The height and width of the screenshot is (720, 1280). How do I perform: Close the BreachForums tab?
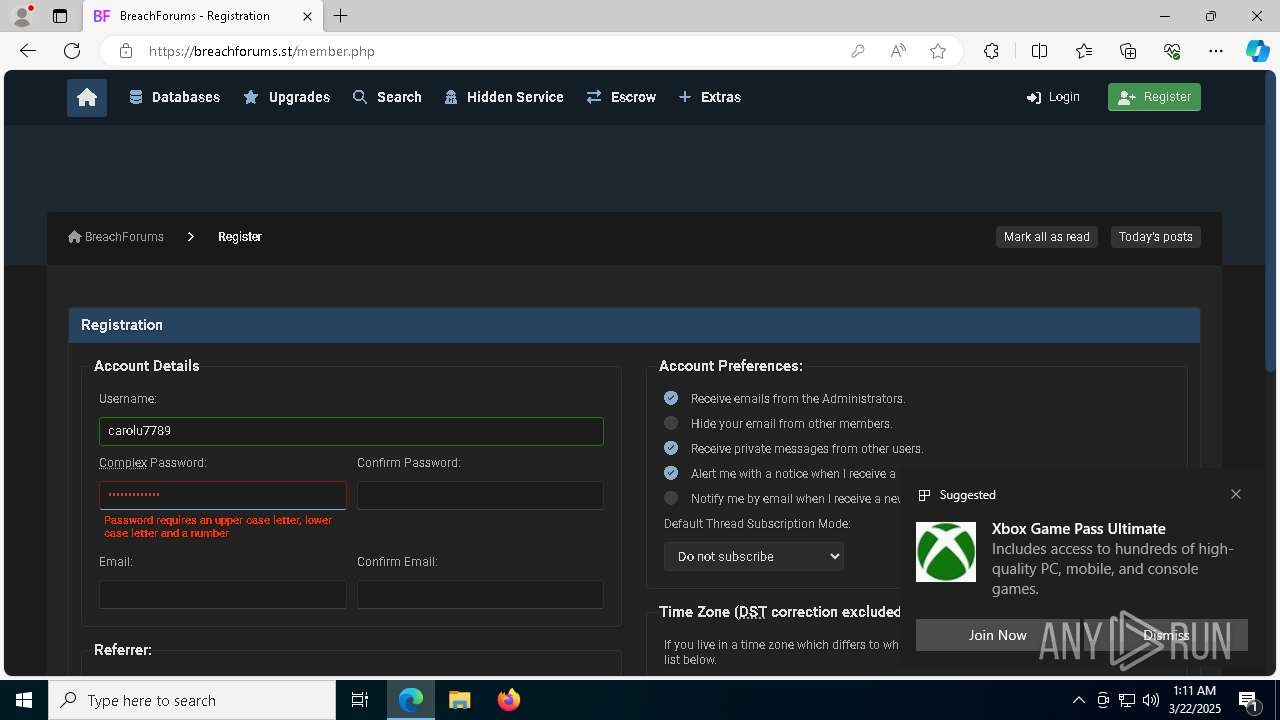coord(308,16)
